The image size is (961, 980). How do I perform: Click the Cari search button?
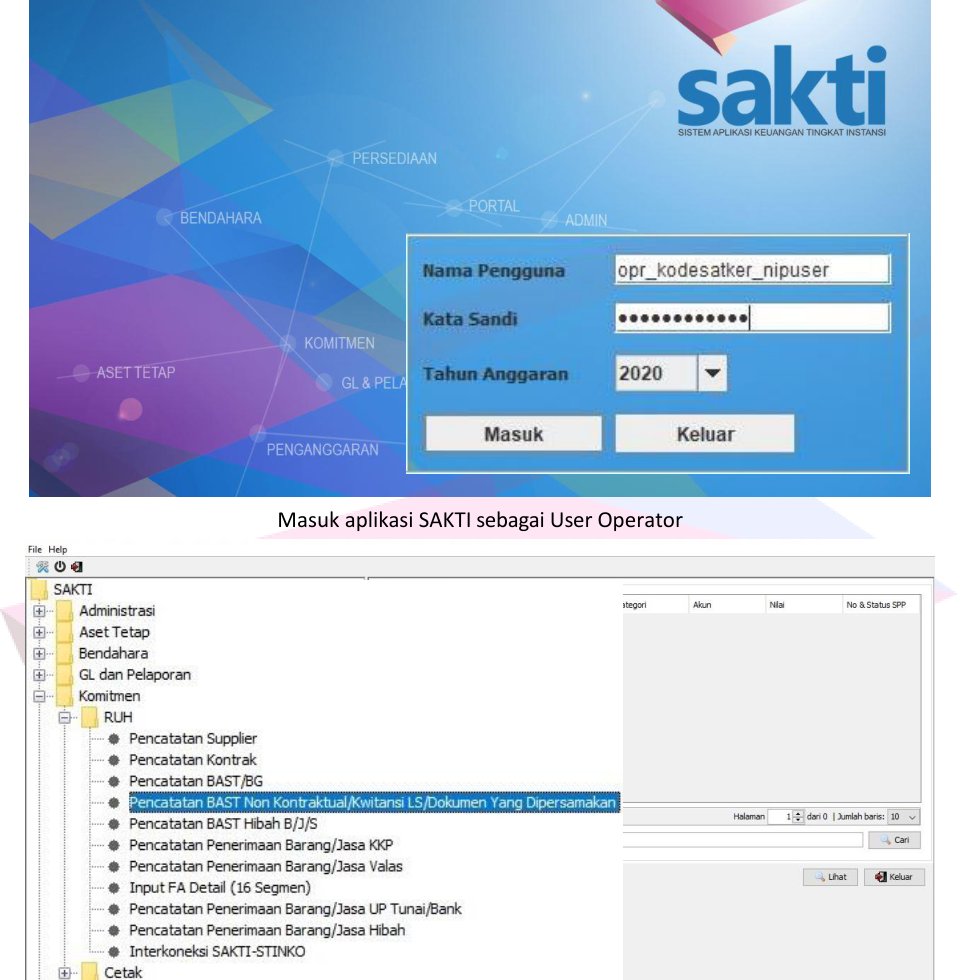pos(893,841)
